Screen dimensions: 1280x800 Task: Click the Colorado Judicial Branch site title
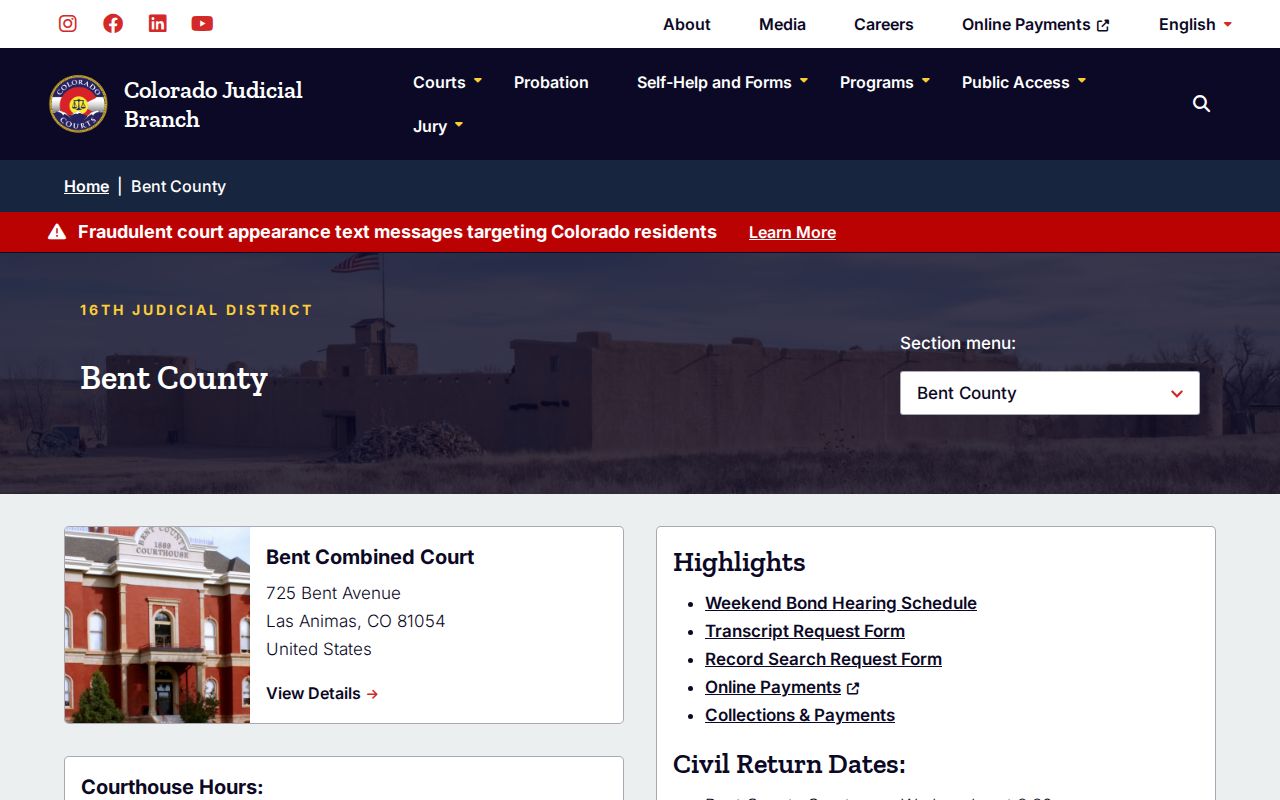click(x=213, y=104)
